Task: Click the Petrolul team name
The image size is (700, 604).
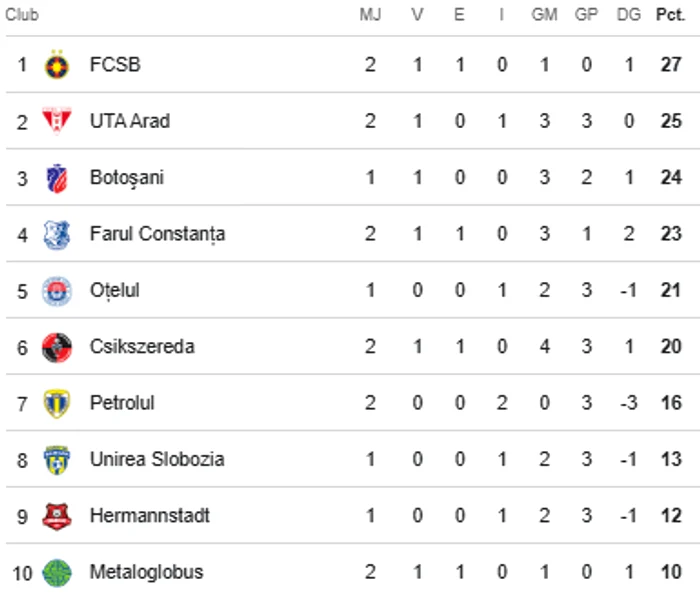Action: pos(122,403)
